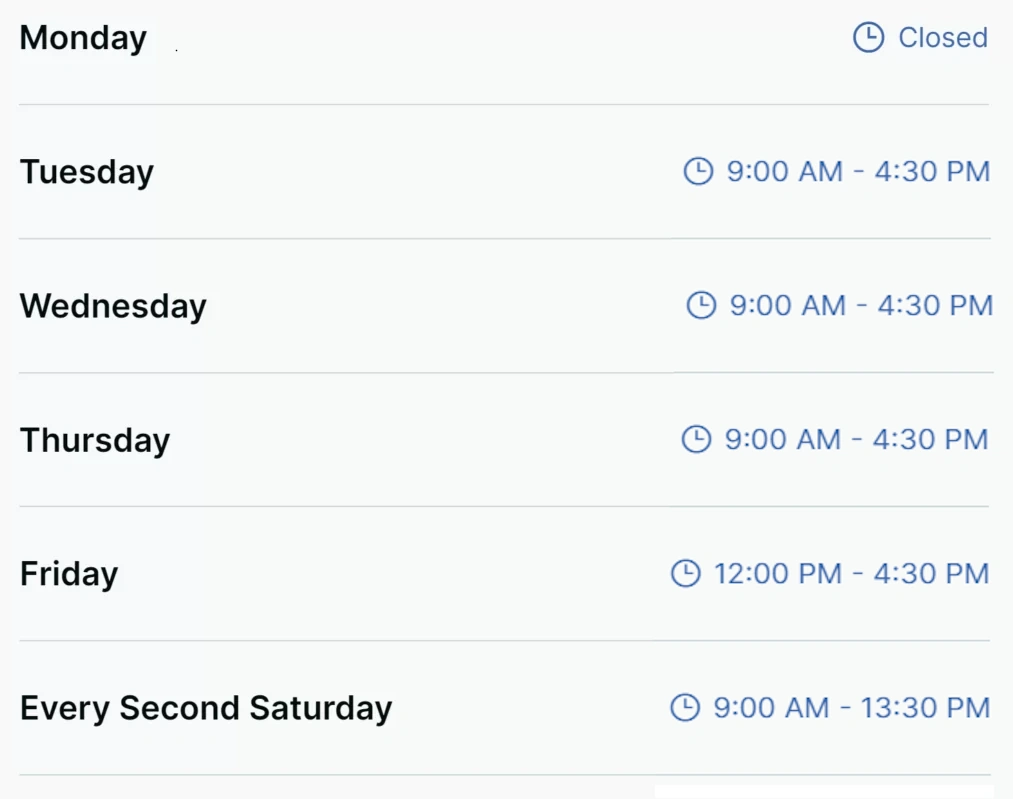Select the Thursday day name
The image size is (1013, 799).
click(x=95, y=439)
